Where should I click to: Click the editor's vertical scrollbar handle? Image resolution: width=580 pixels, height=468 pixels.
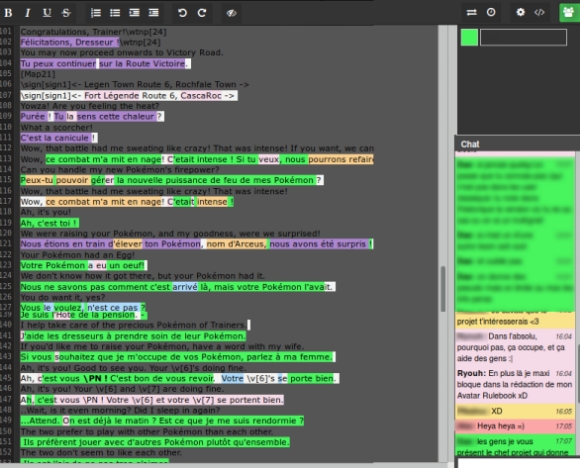pyautogui.click(x=443, y=289)
